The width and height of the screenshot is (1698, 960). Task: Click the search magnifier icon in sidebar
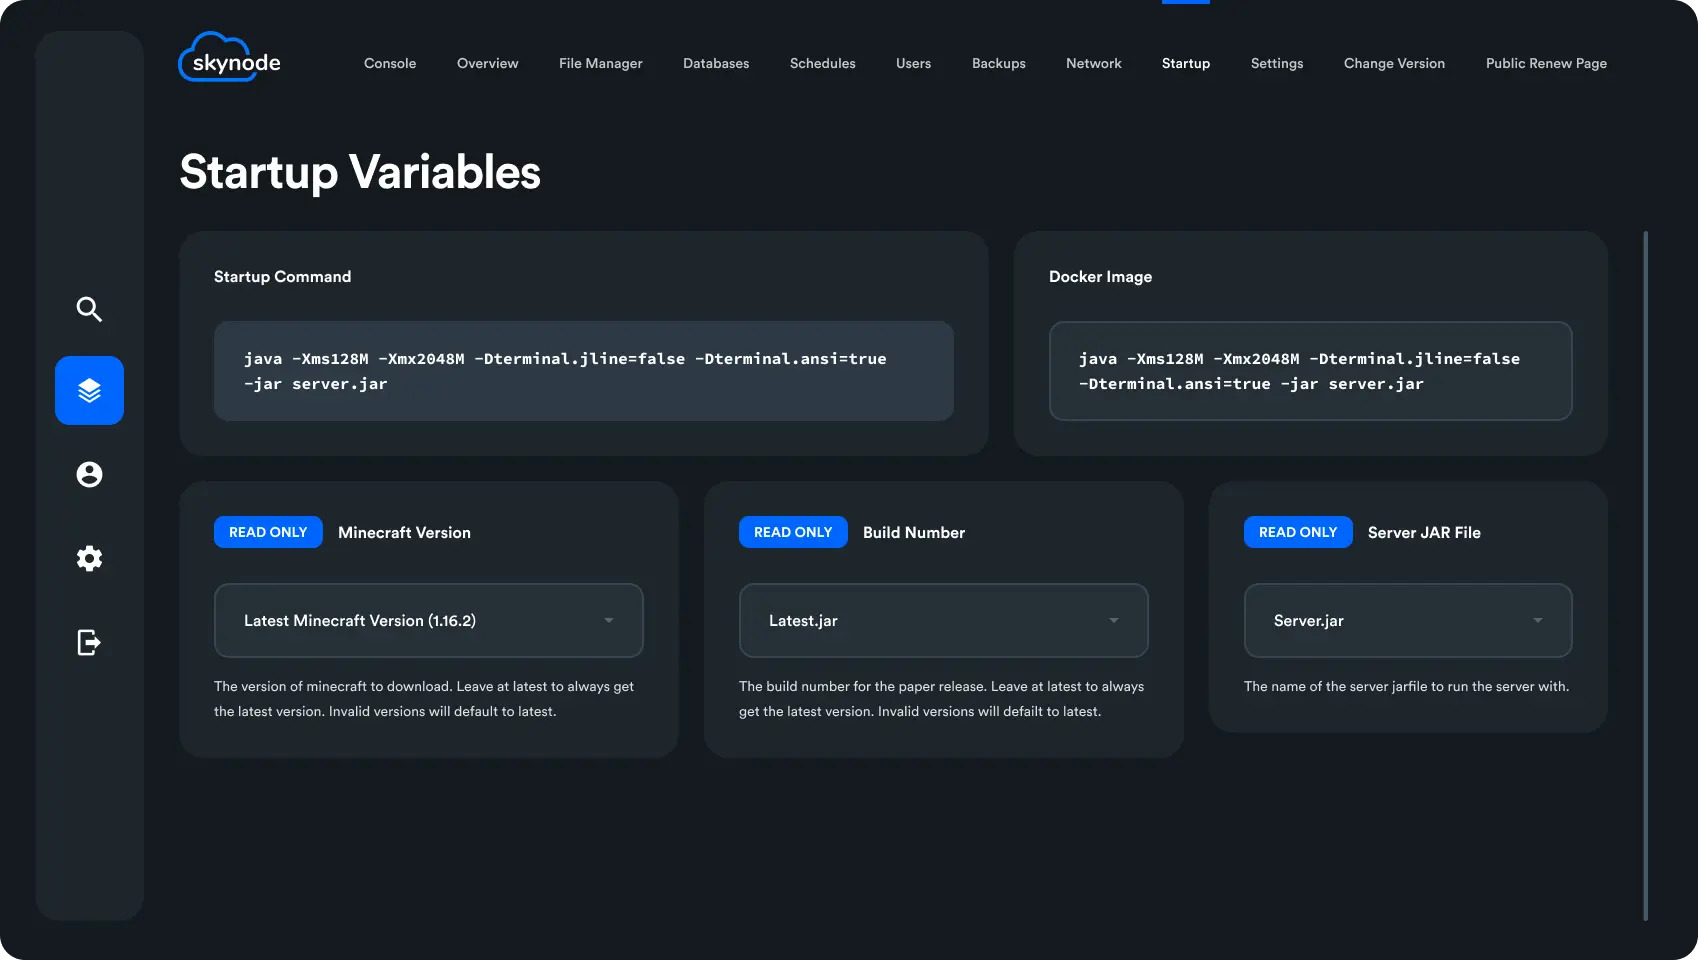tap(89, 309)
